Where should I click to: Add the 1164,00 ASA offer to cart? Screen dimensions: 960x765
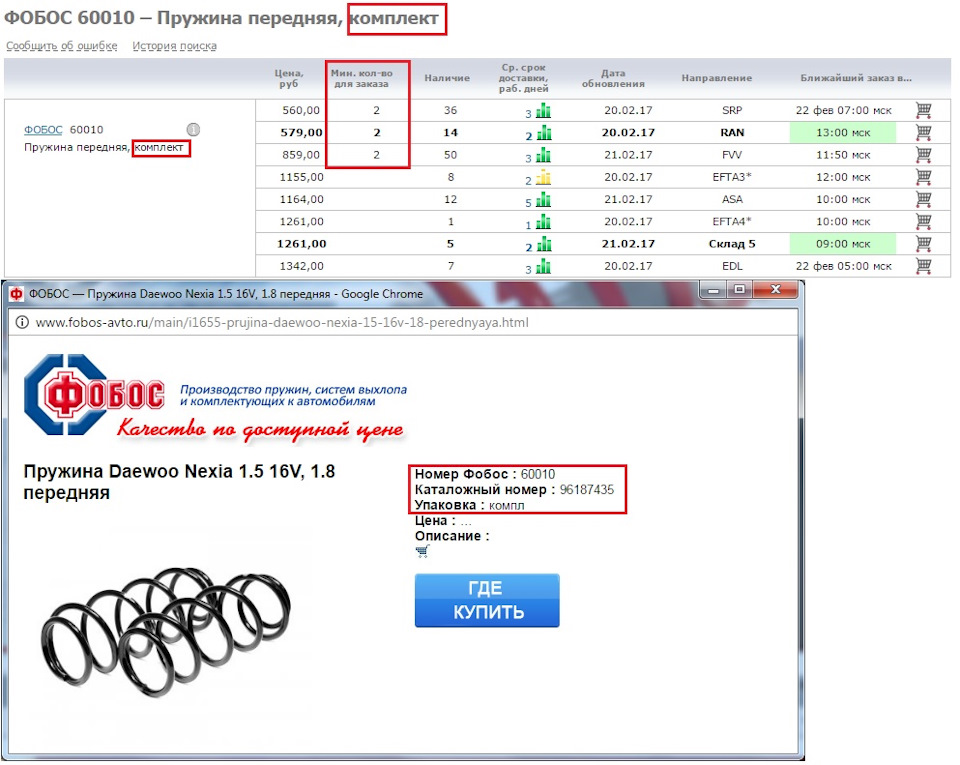click(x=923, y=199)
